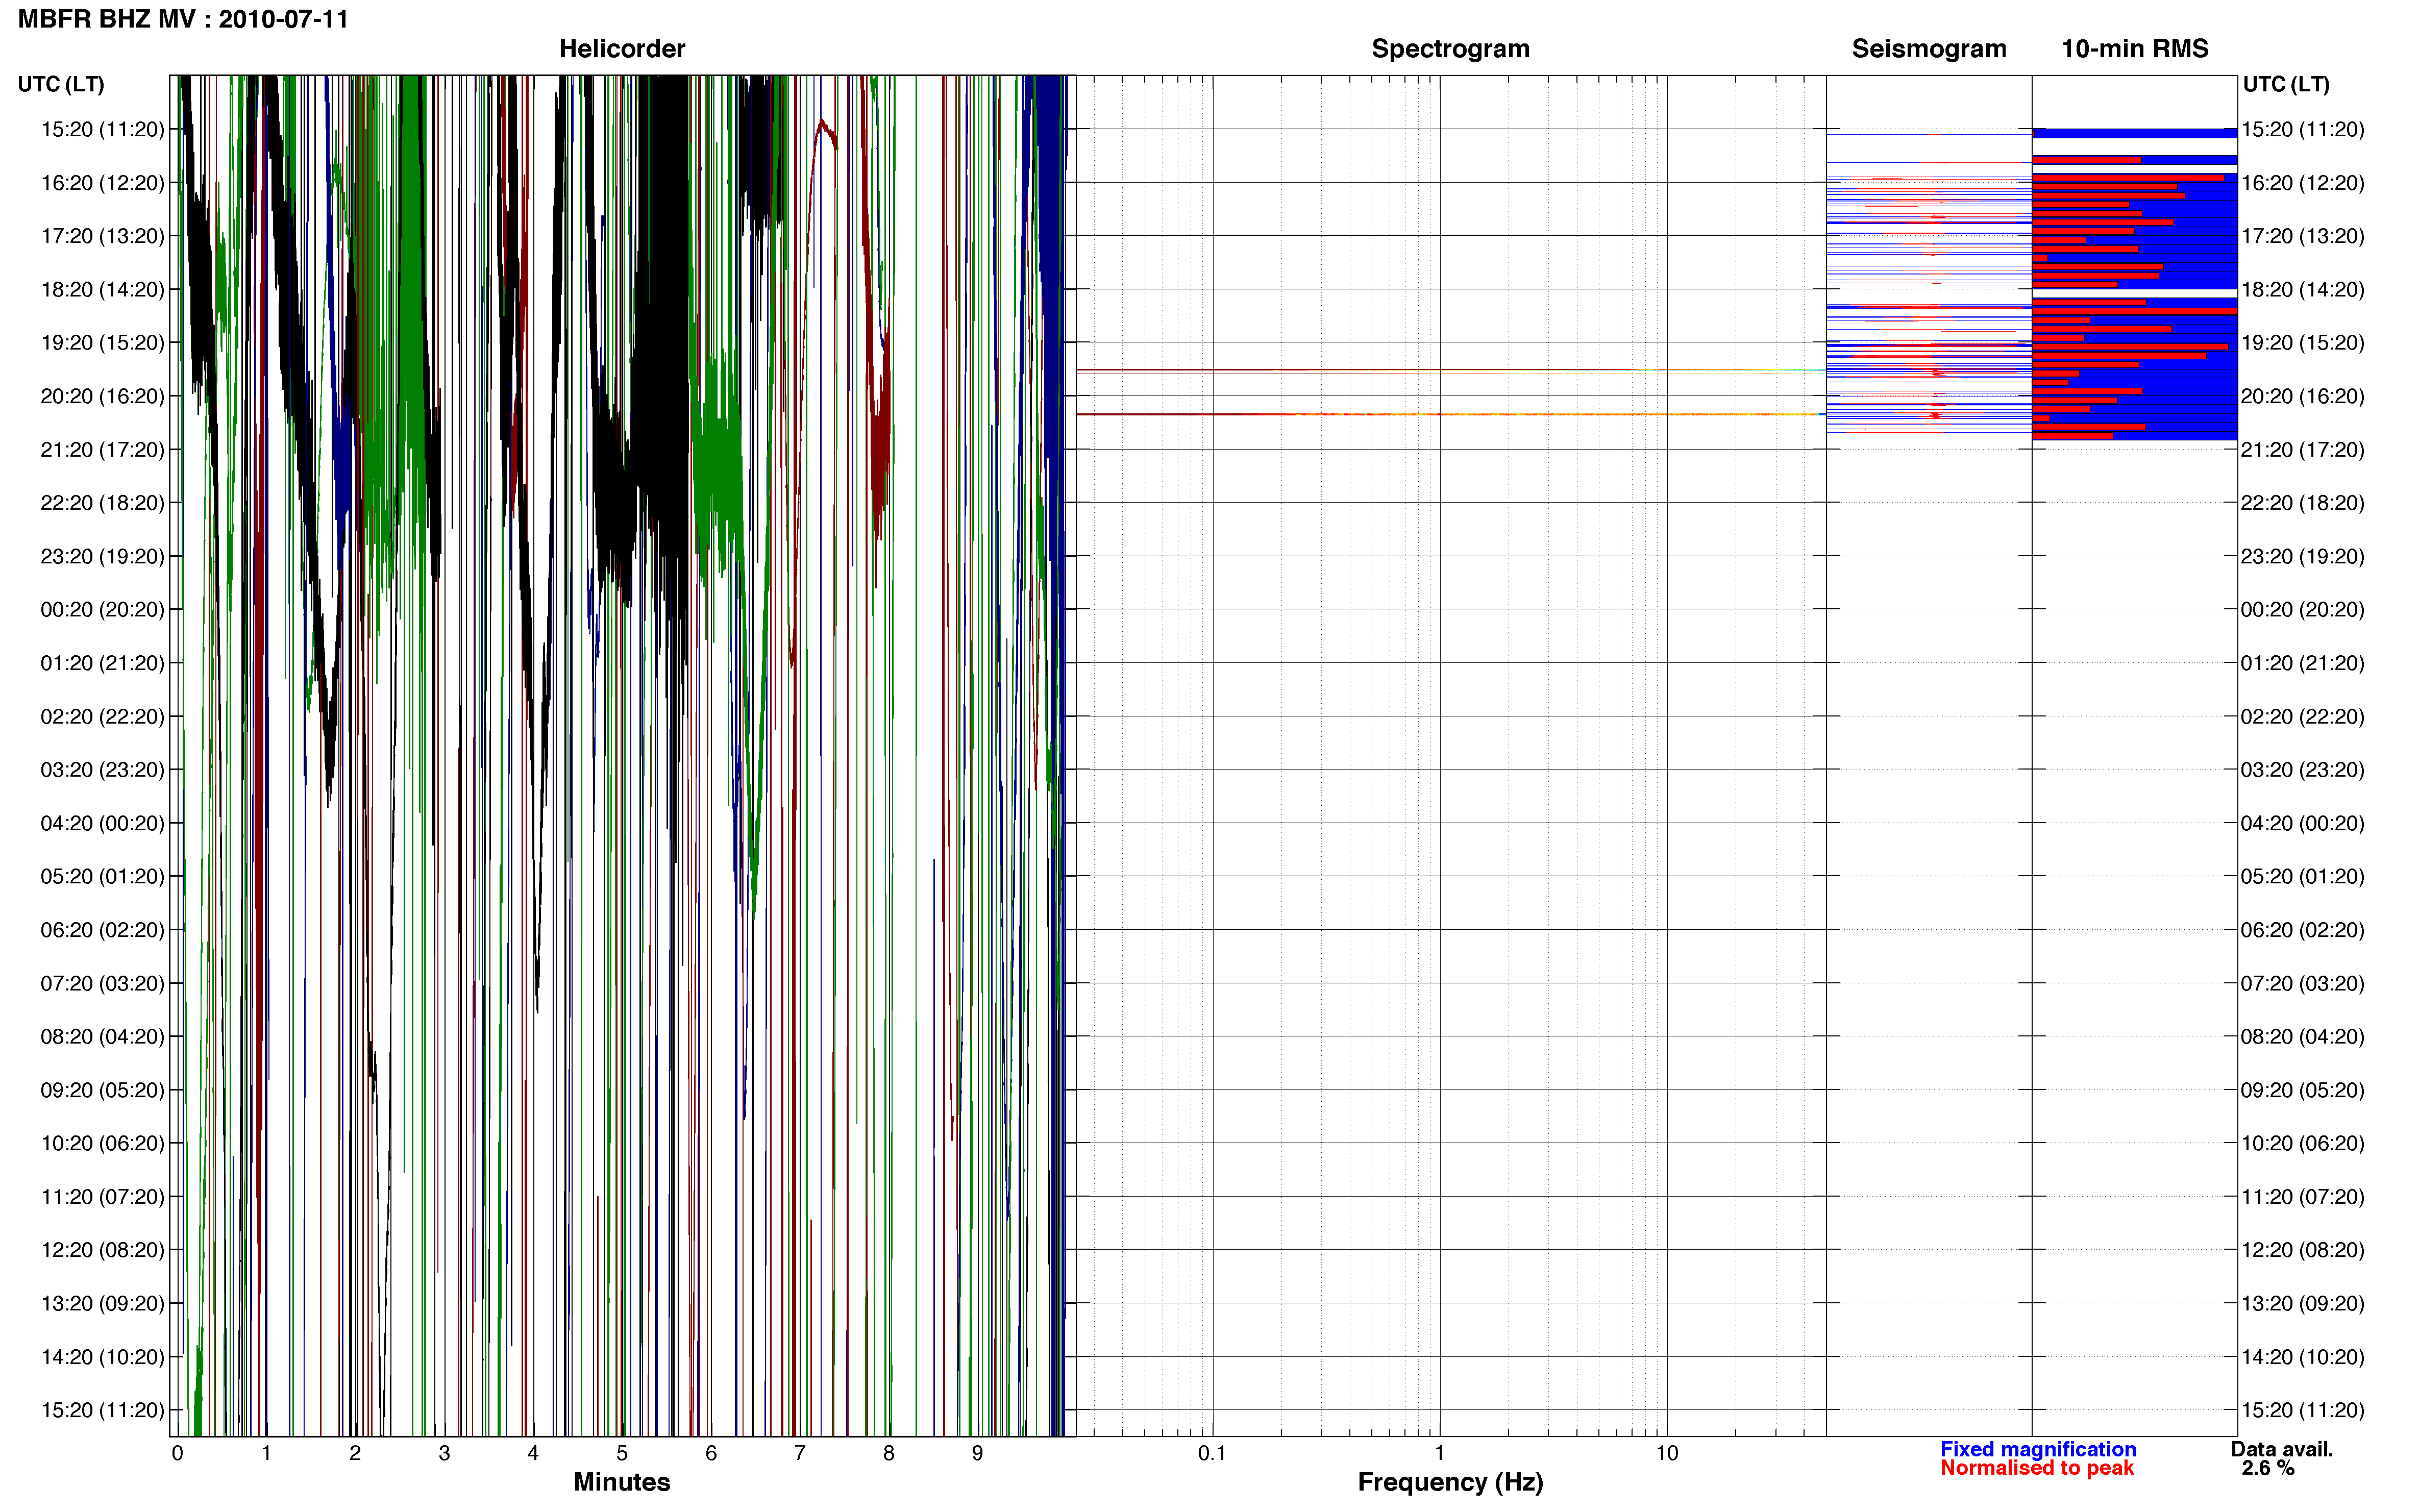Click the plot title 'MBFR BHZ MV : 2010-07-11'
Viewport: 2419px width, 1512px height.
click(x=183, y=19)
